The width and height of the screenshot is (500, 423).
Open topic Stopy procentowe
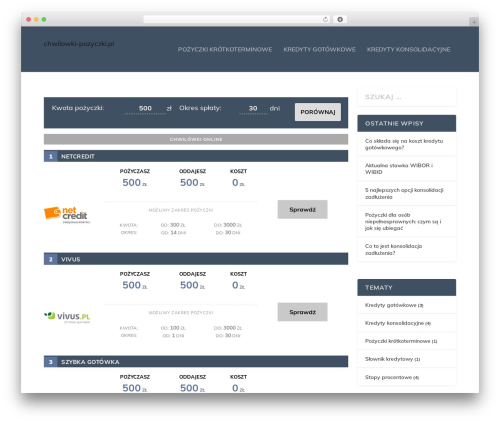[x=388, y=377]
